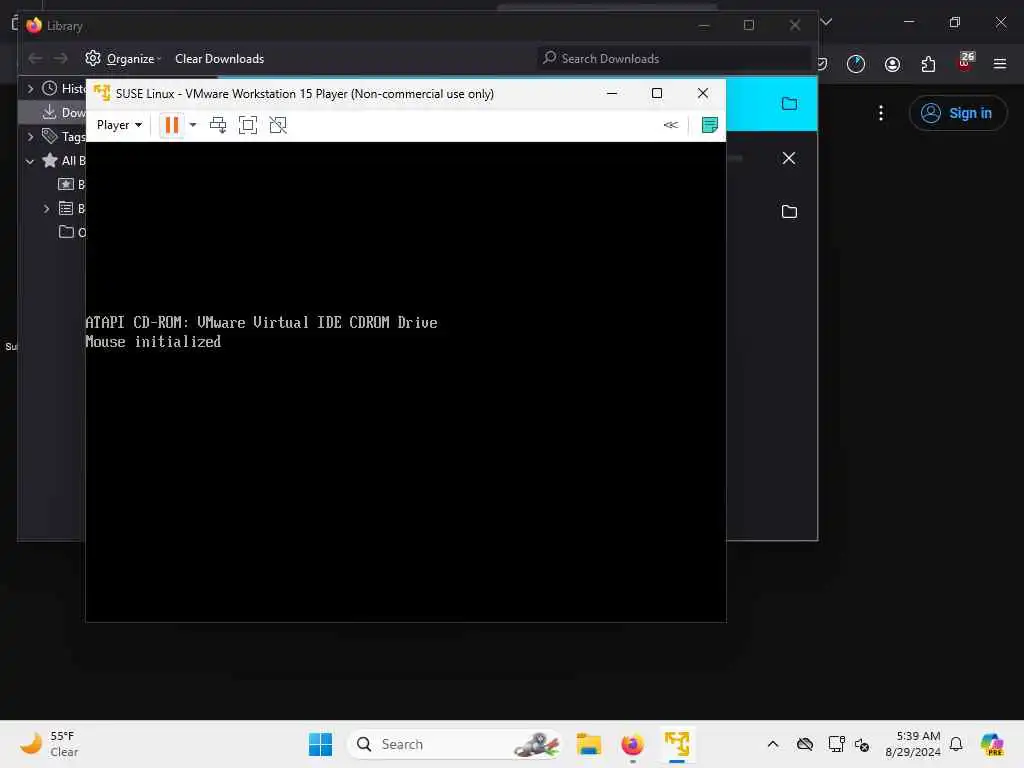Open containing folder for third download
The image size is (1024, 768).
click(x=789, y=212)
